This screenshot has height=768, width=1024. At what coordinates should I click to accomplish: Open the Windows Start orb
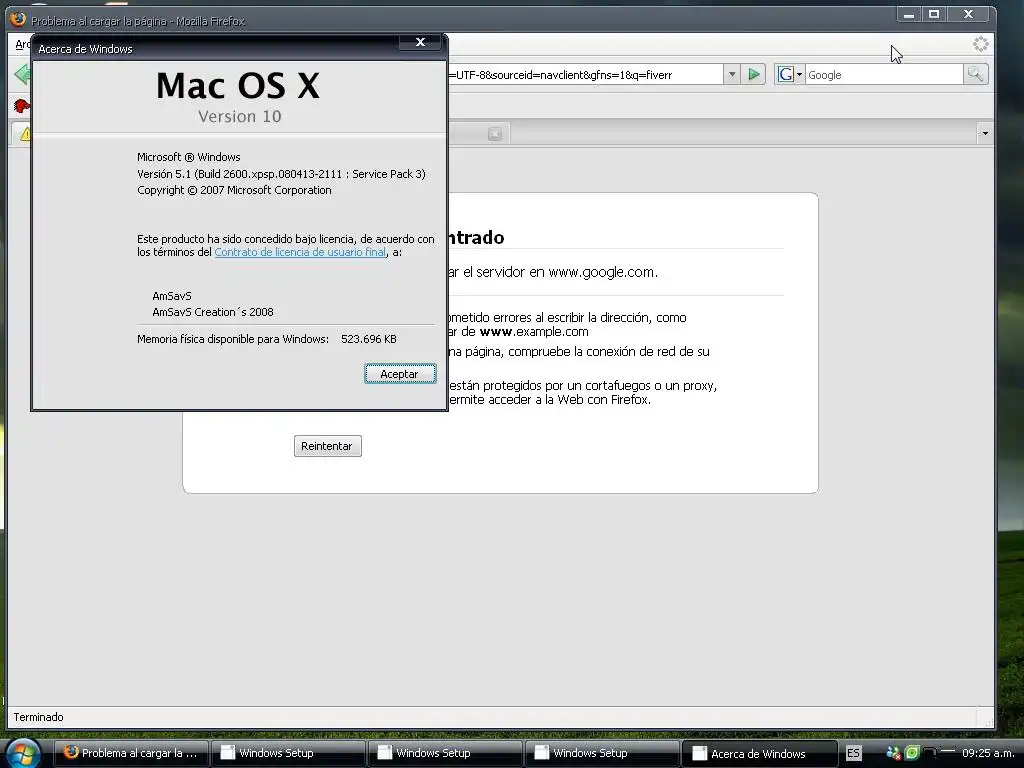pyautogui.click(x=24, y=753)
